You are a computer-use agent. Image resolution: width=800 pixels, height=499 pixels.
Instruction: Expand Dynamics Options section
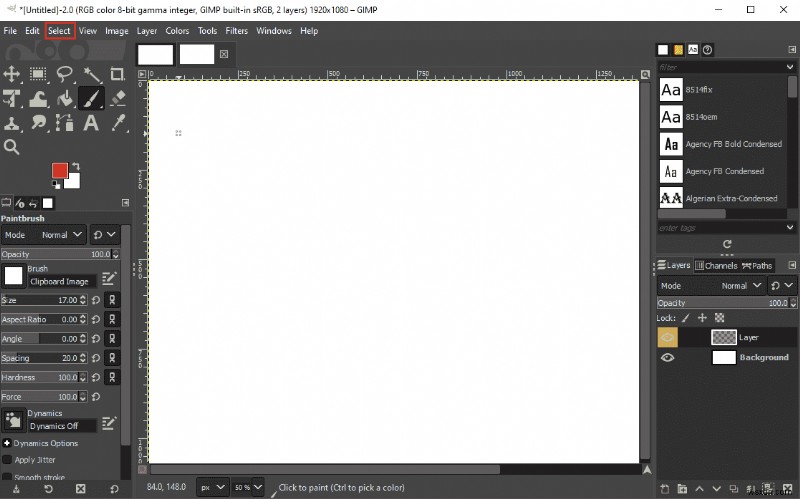pos(7,443)
